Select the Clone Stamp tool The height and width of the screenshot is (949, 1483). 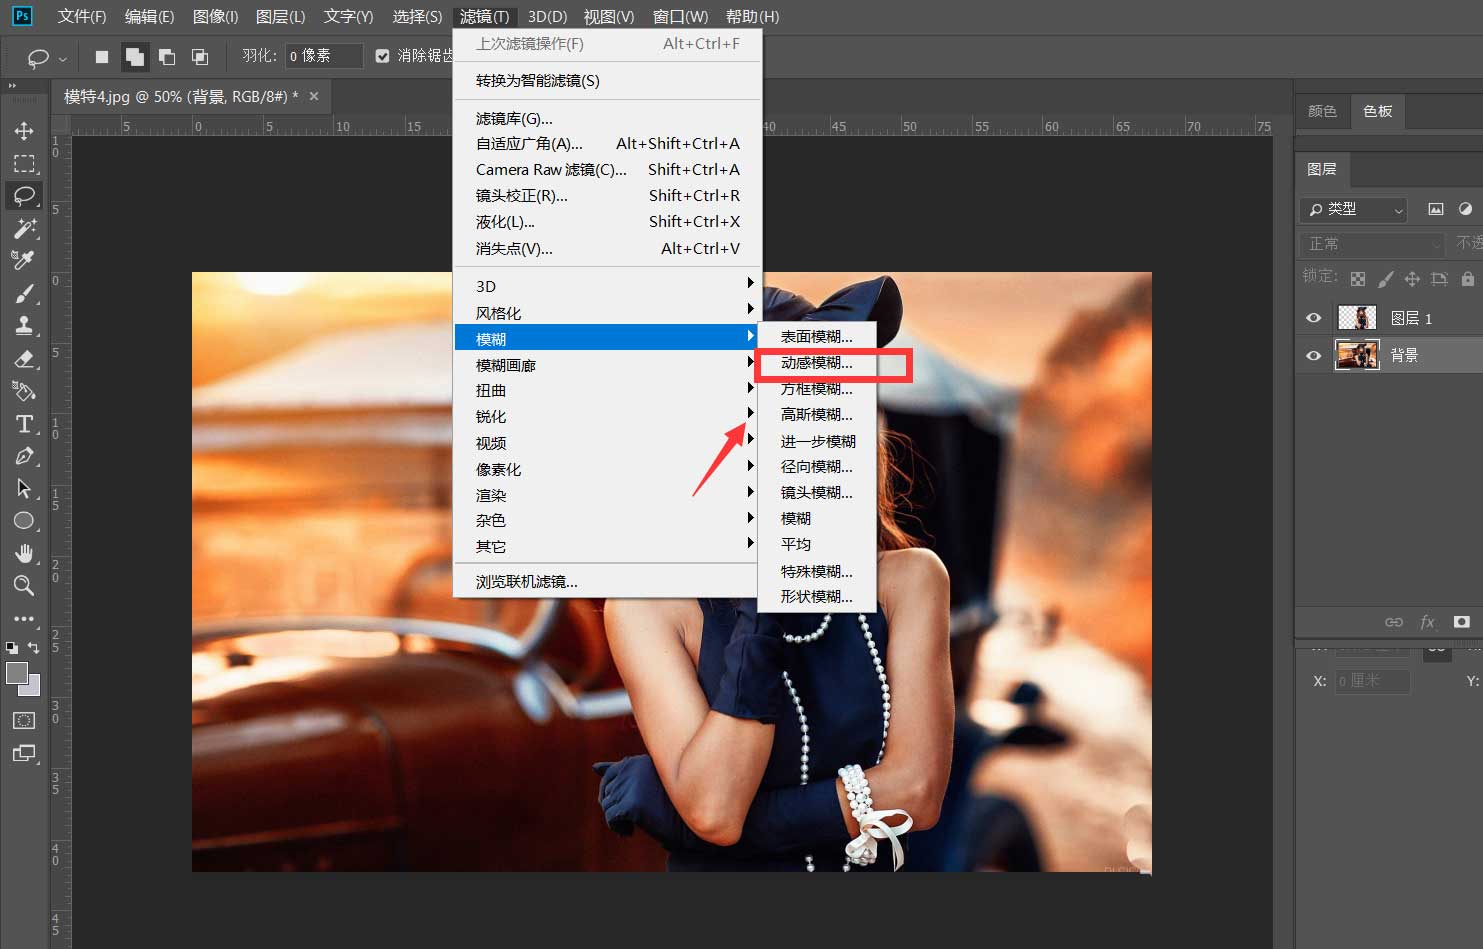24,325
